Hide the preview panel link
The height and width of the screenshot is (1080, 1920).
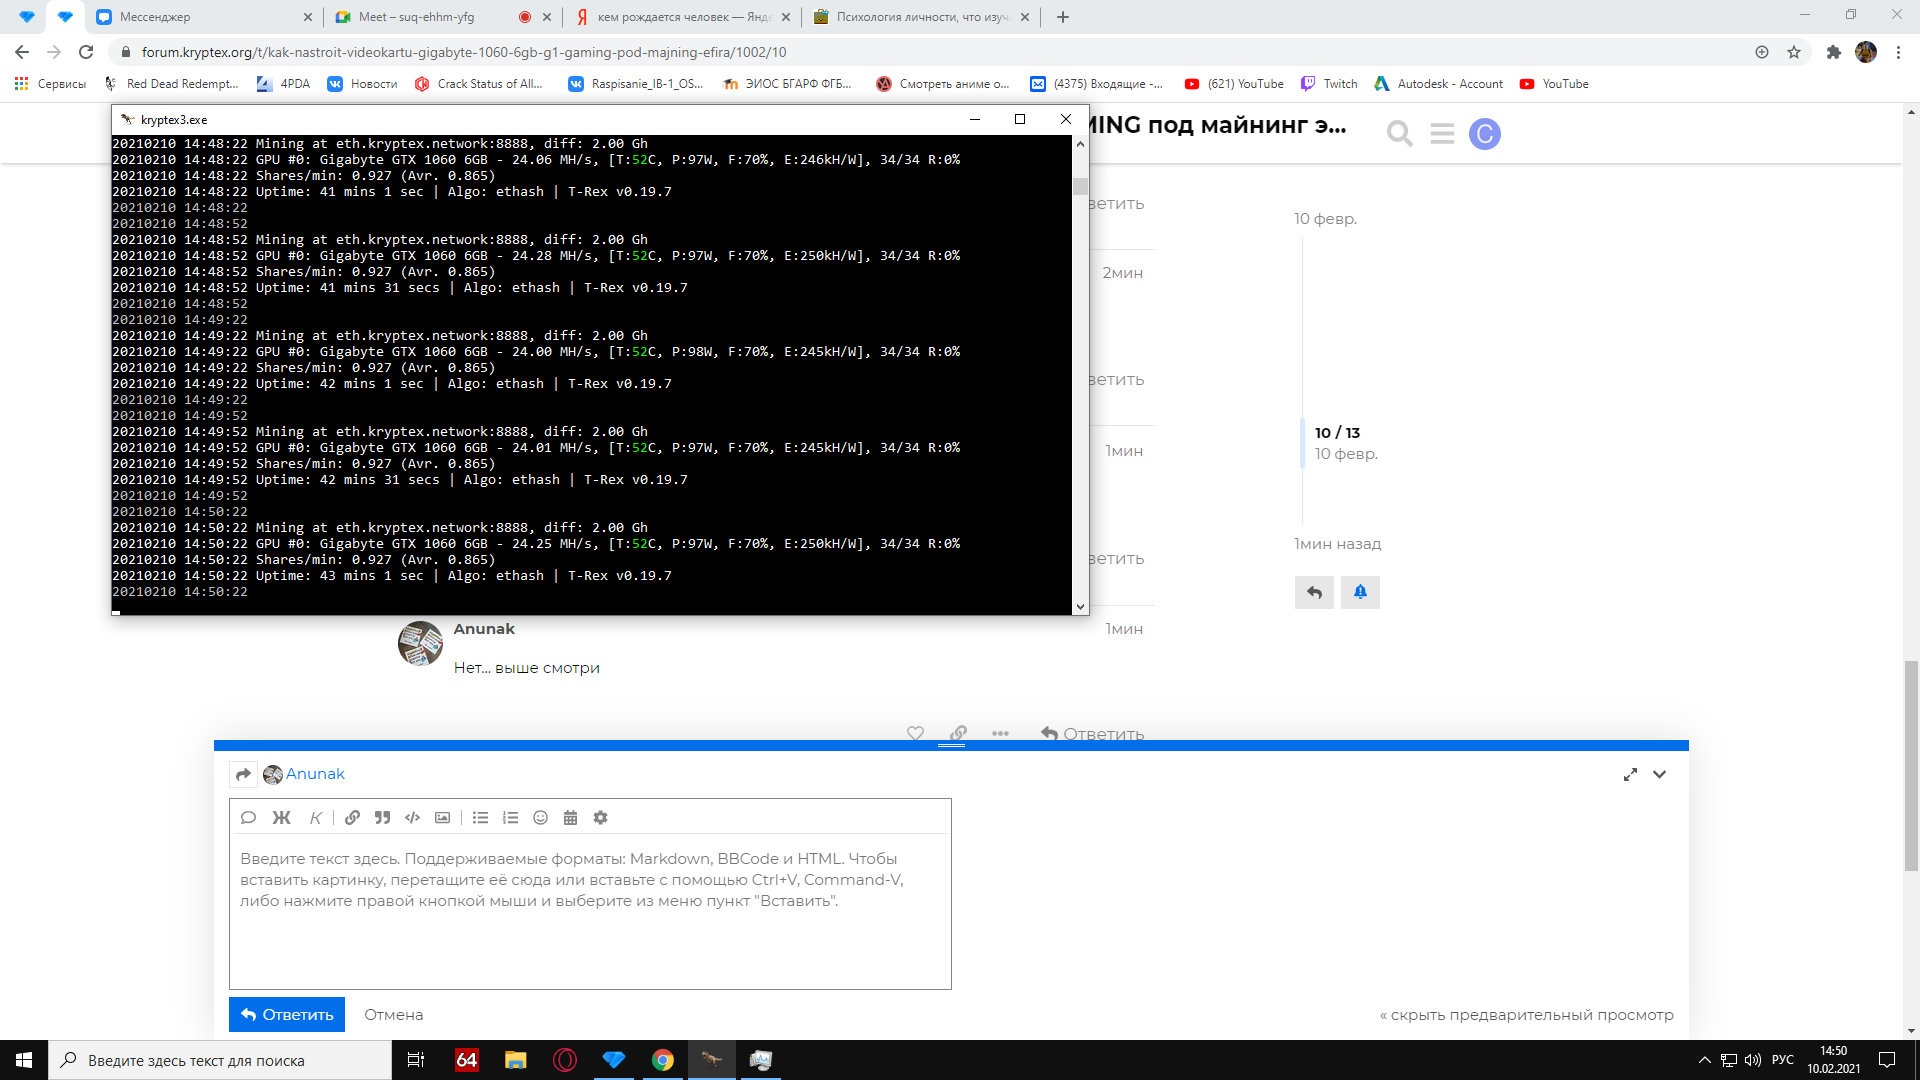pyautogui.click(x=1526, y=1014)
